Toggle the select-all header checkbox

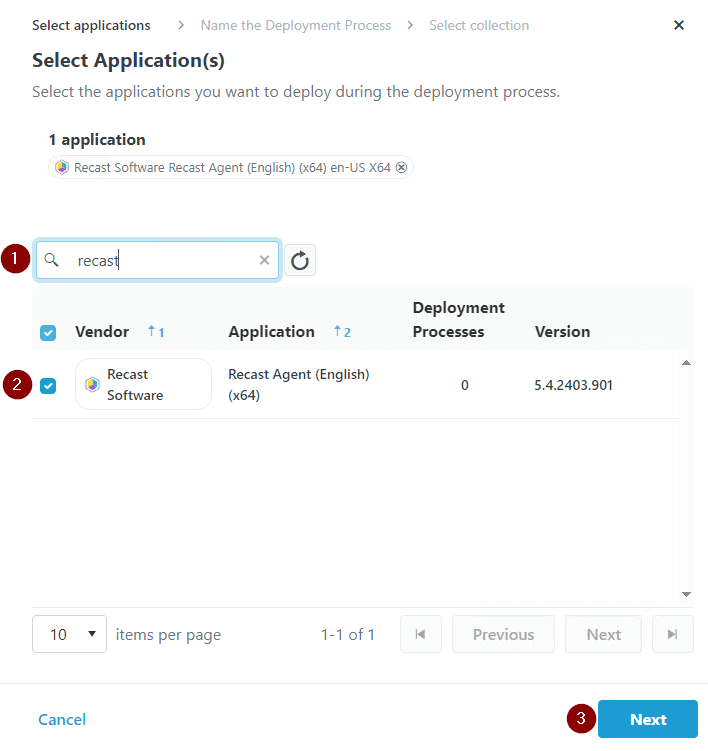(x=48, y=332)
